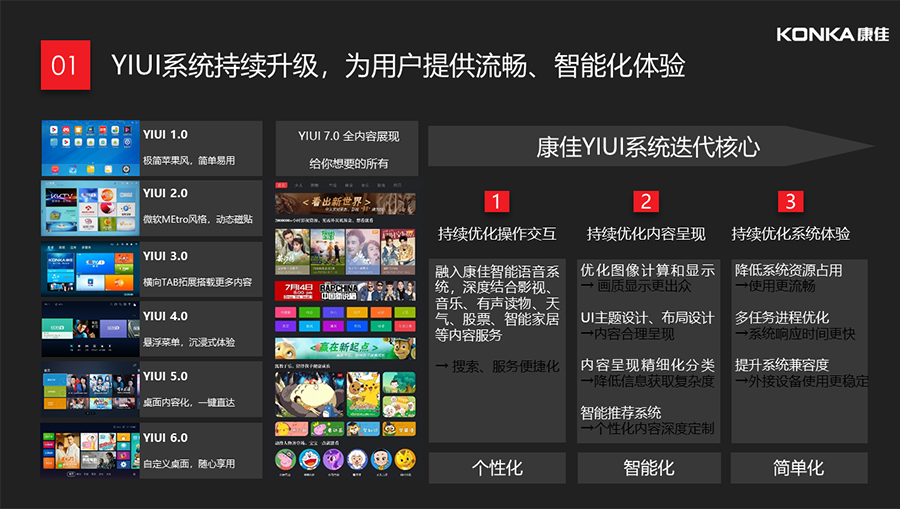
Task: Click the text 内容呈现精细化分类
Action: pyautogui.click(x=647, y=365)
